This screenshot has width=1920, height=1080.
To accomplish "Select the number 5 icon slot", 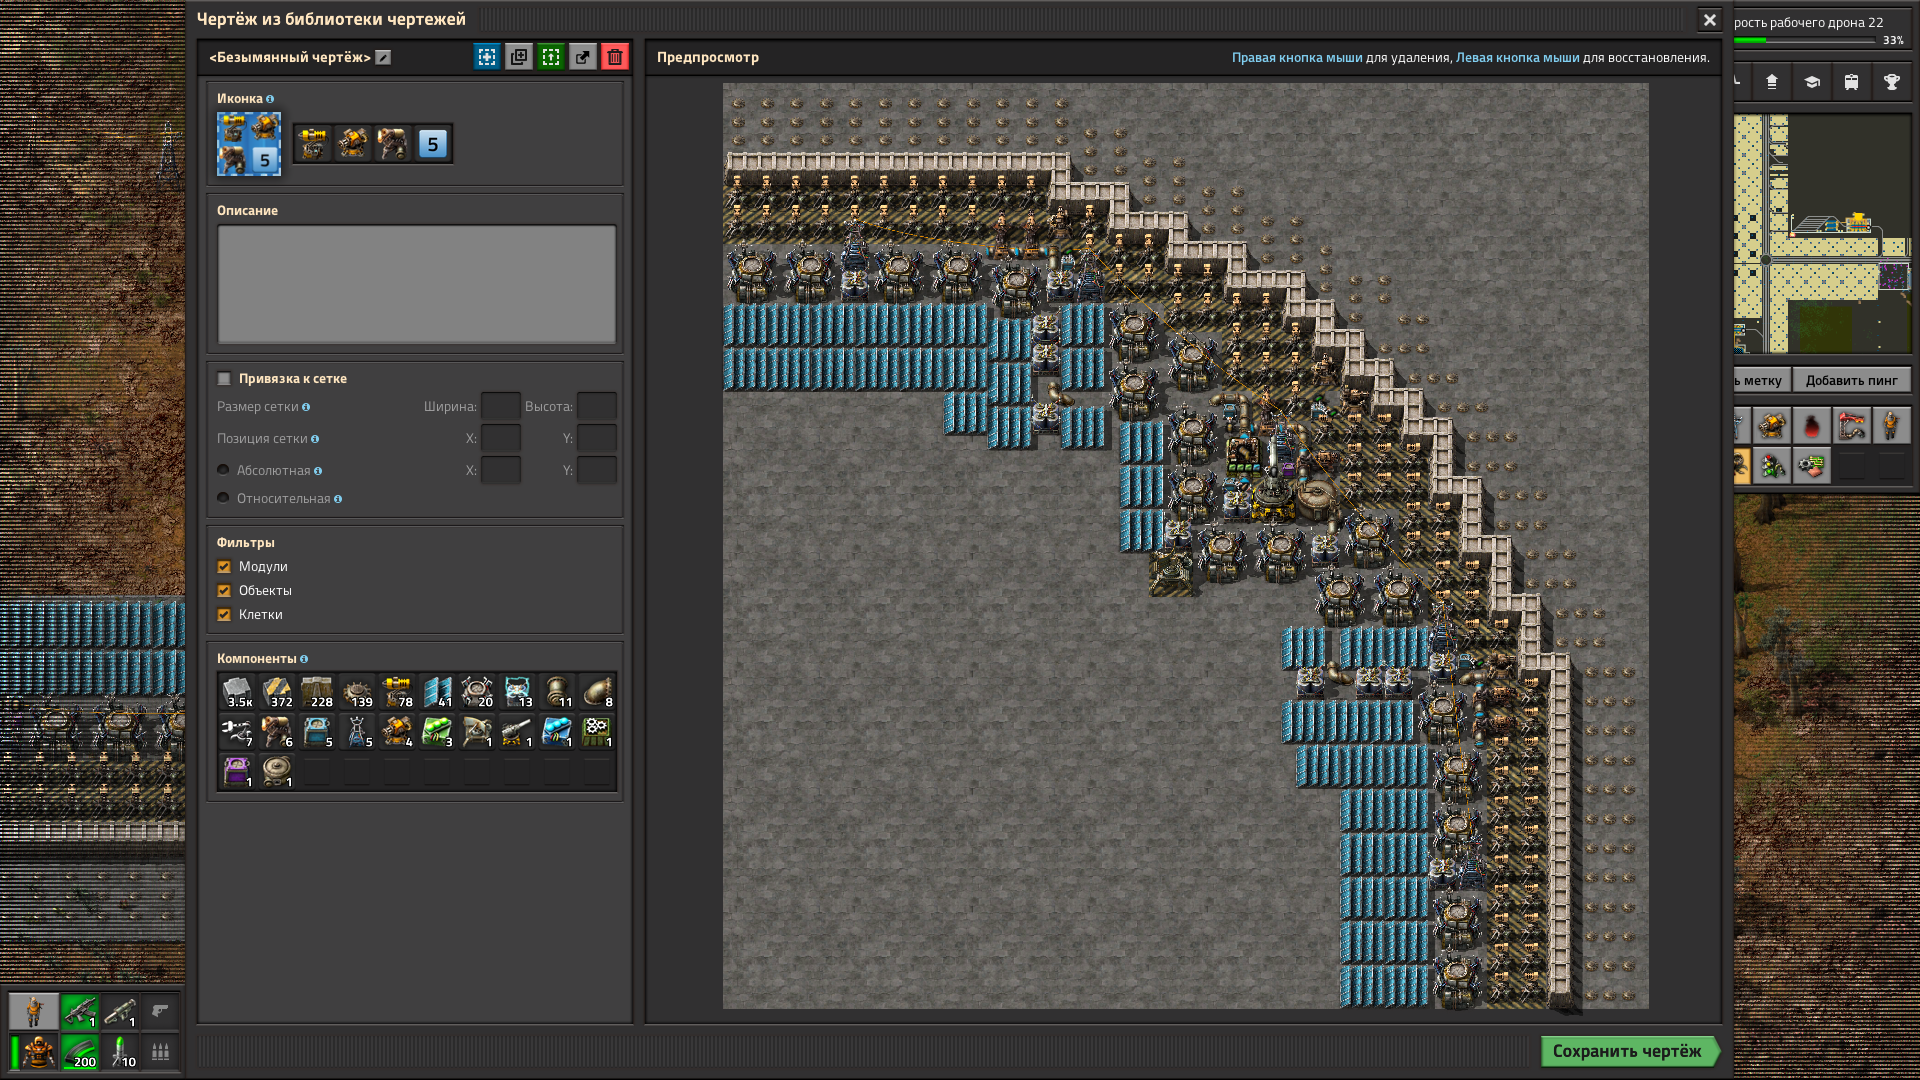I will point(433,144).
